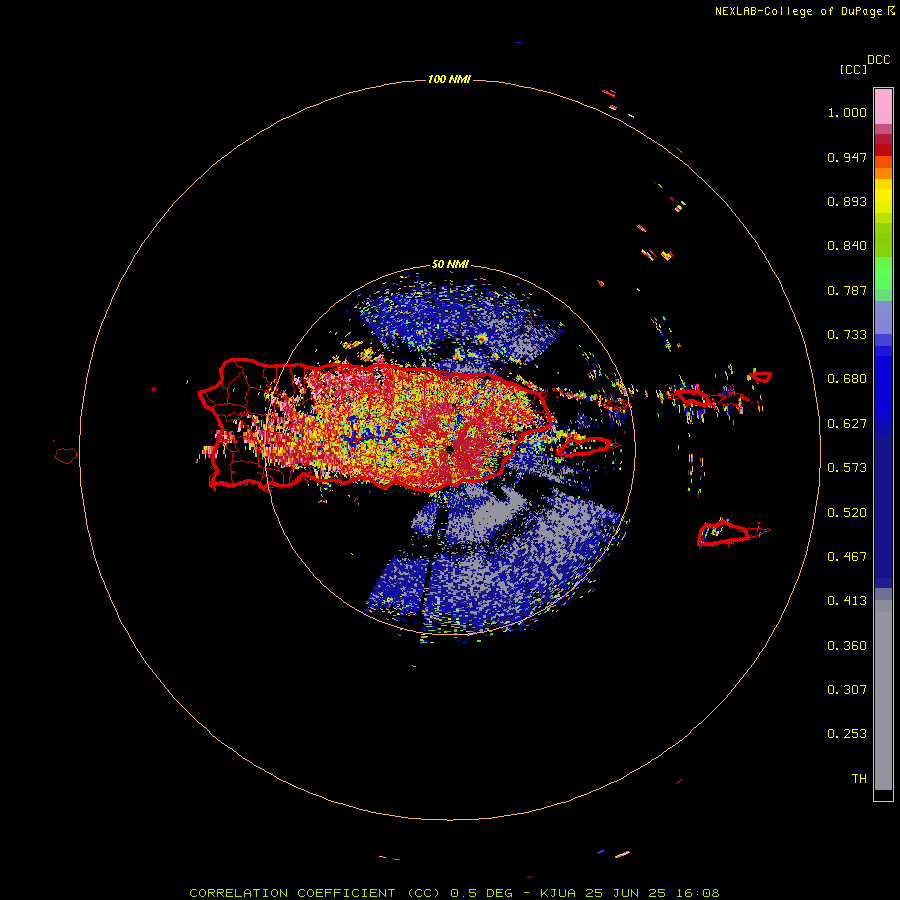This screenshot has width=900, height=900.
Task: Click the Correlation Coefficient KJUA caption at bottom
Action: pyautogui.click(x=454, y=893)
